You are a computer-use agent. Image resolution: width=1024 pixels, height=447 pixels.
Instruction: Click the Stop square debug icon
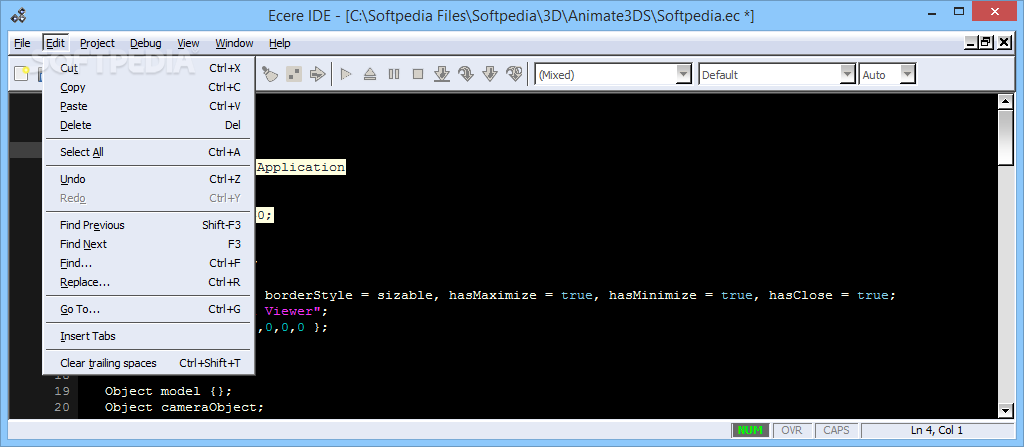point(418,74)
